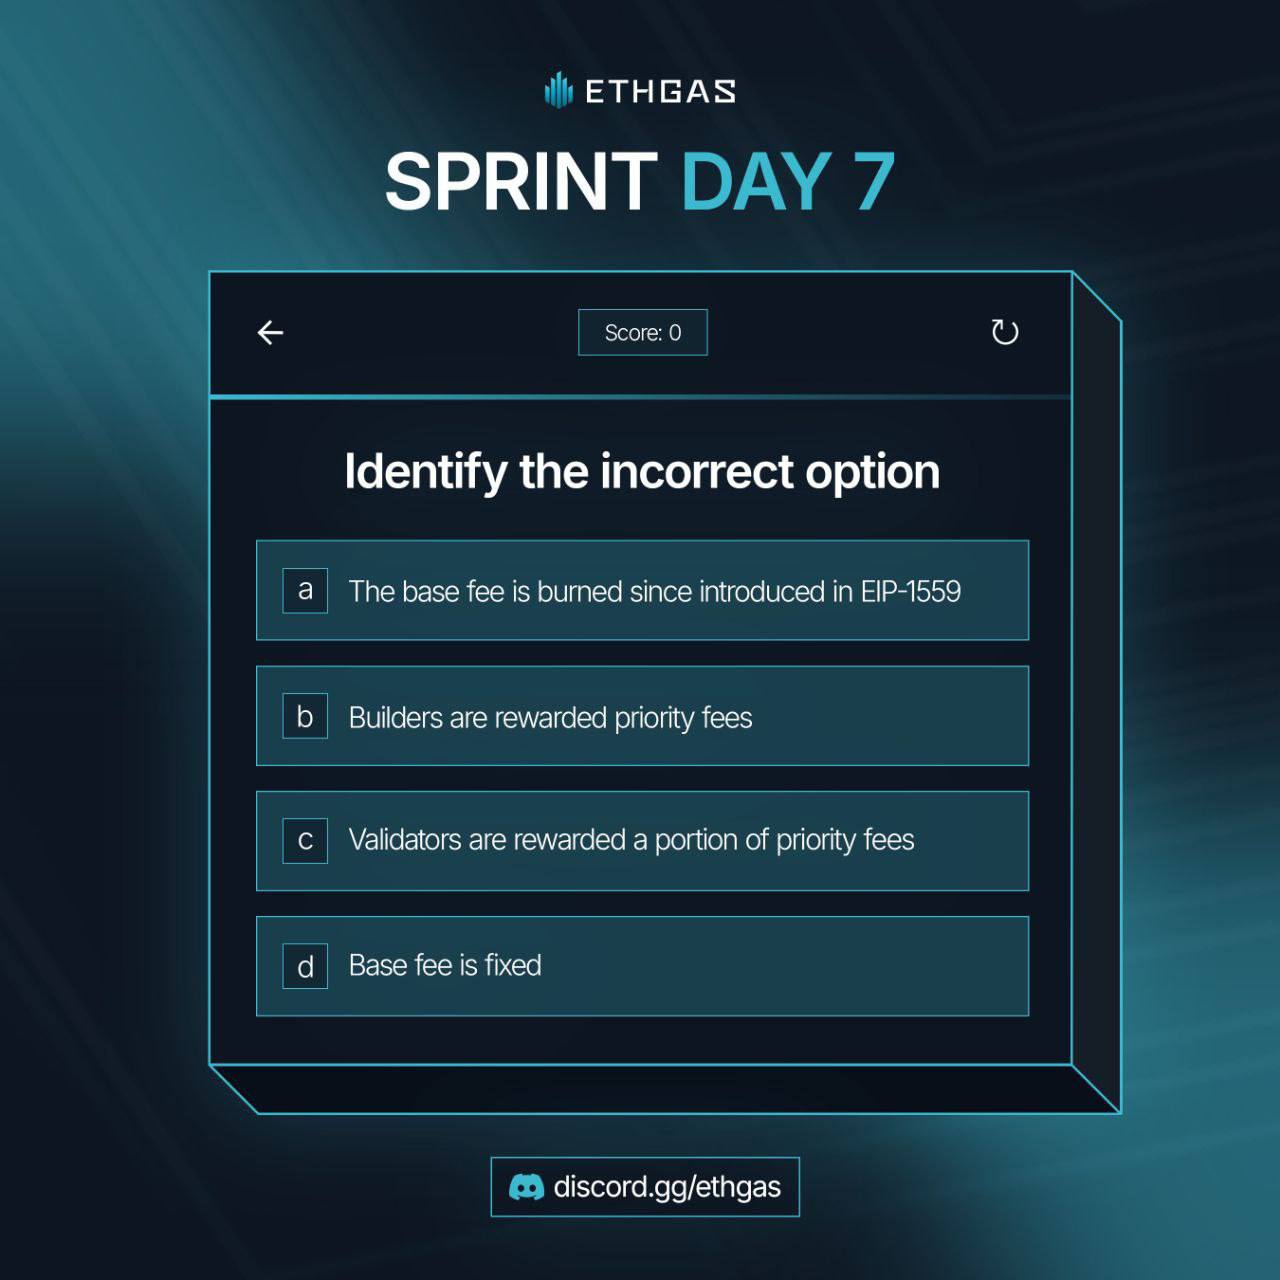Image resolution: width=1280 pixels, height=1280 pixels.
Task: Click the letter d option box
Action: [305, 966]
